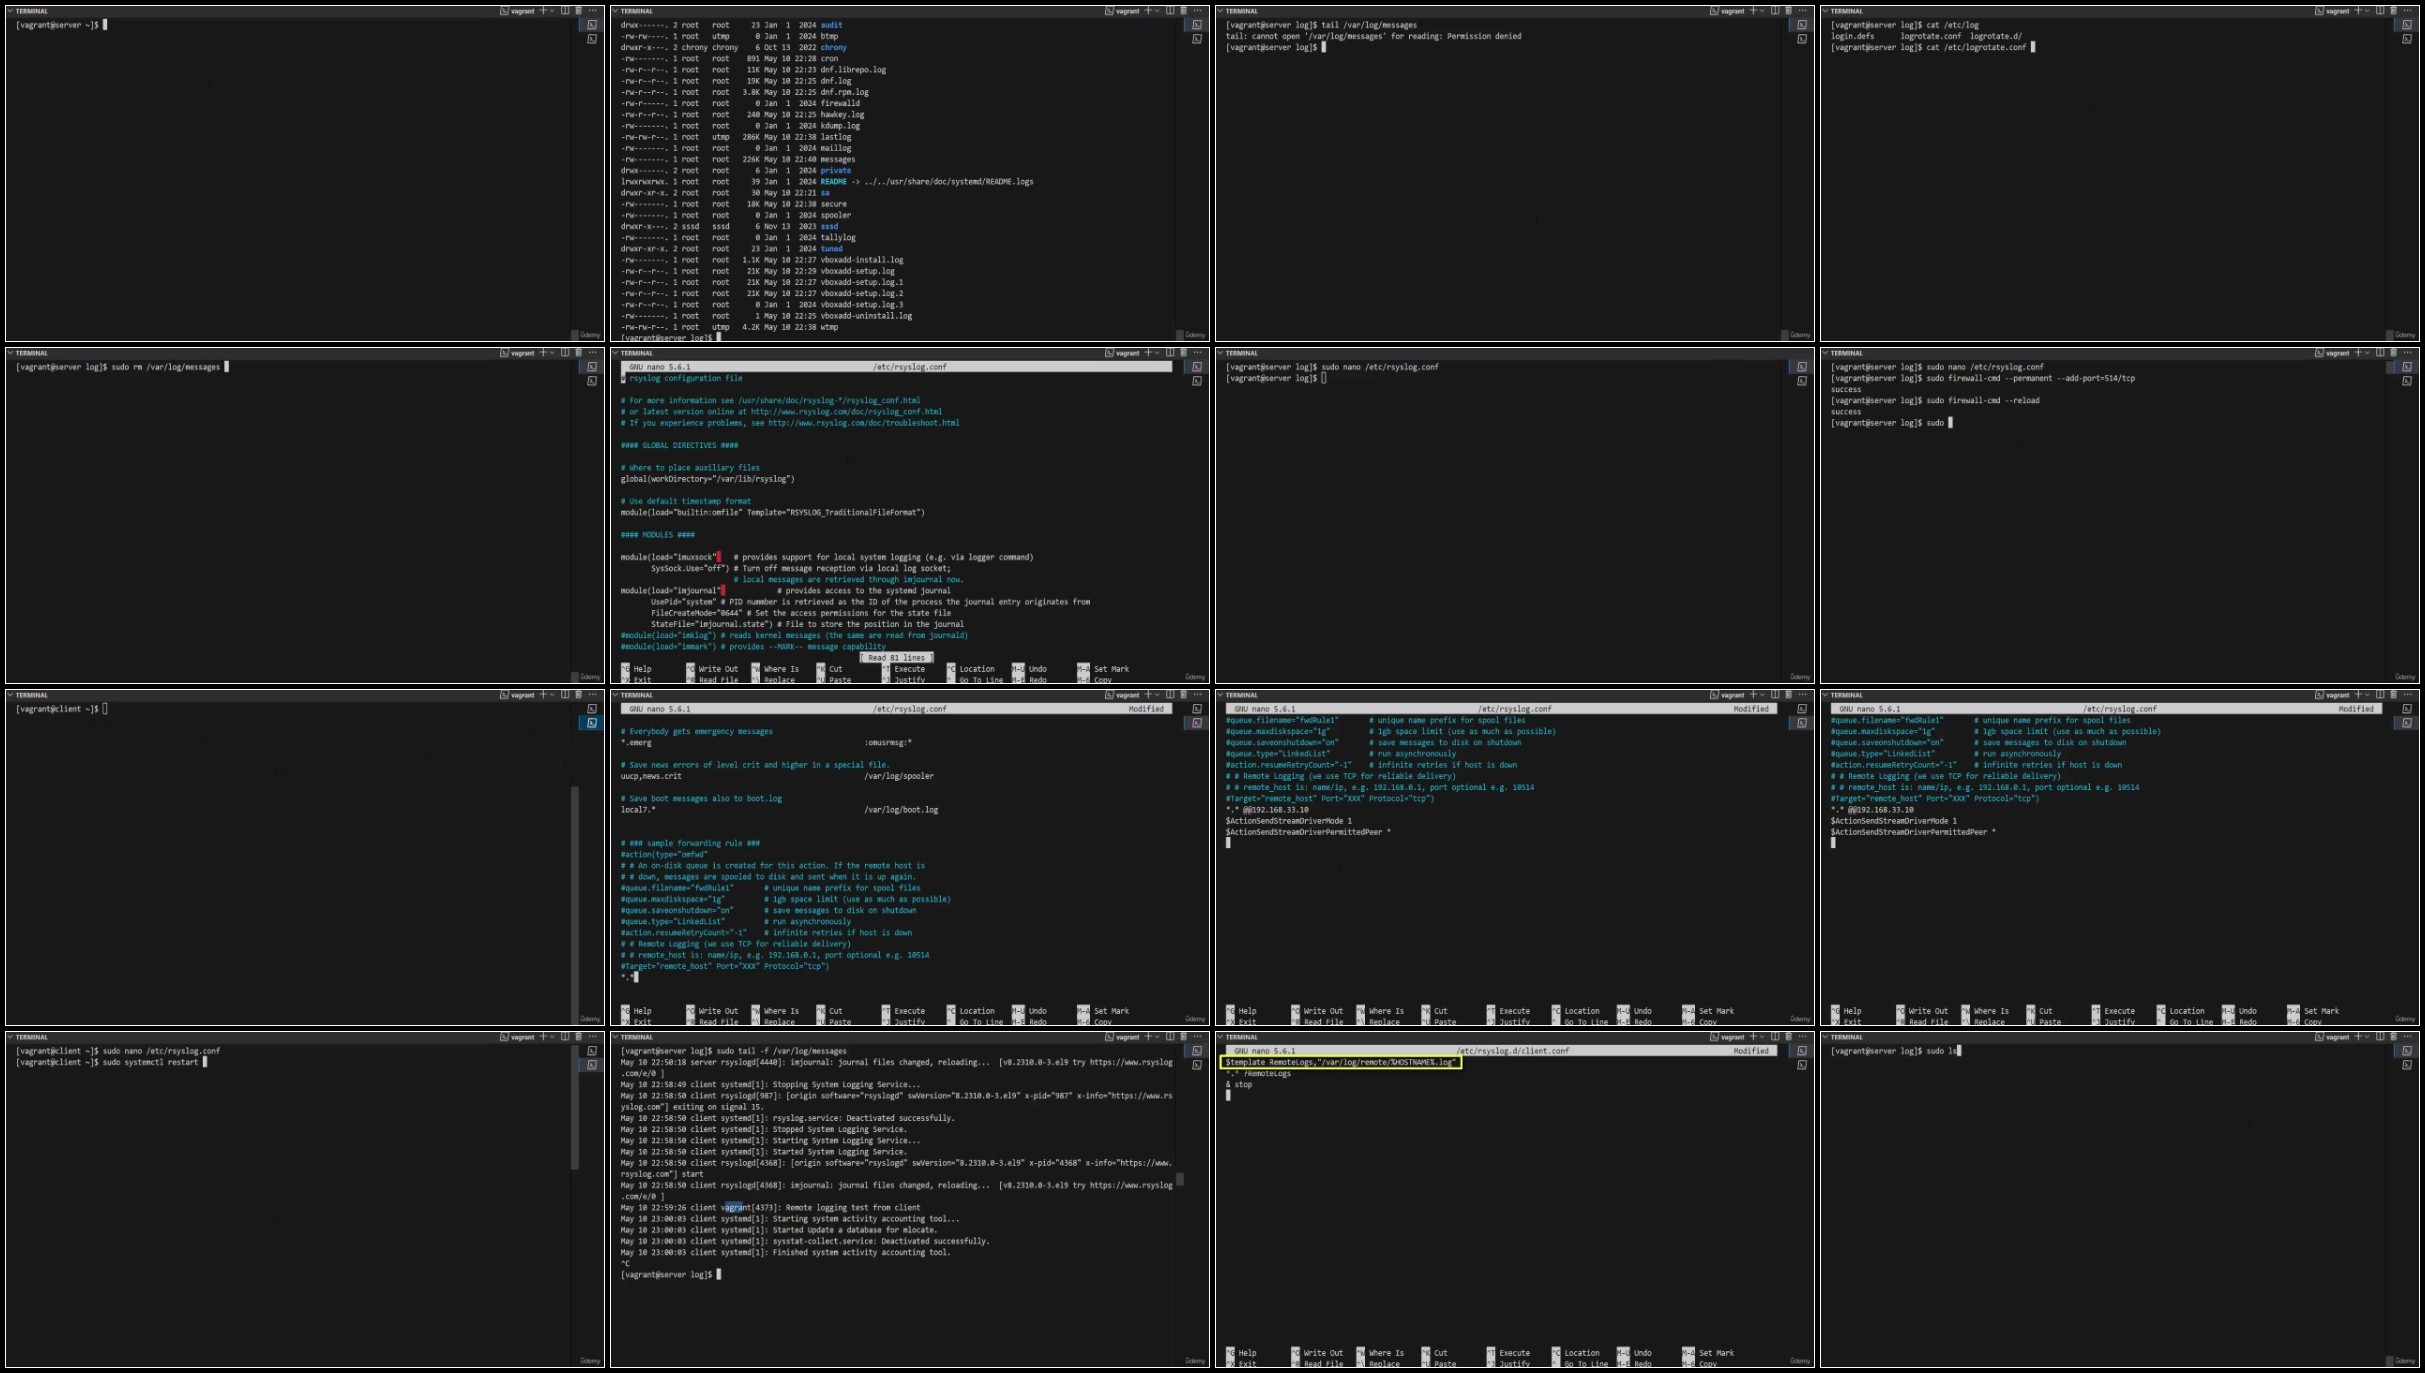Split the terminal showing firewall-cmd commands
This screenshot has height=1373, width=2425.
(2379, 353)
